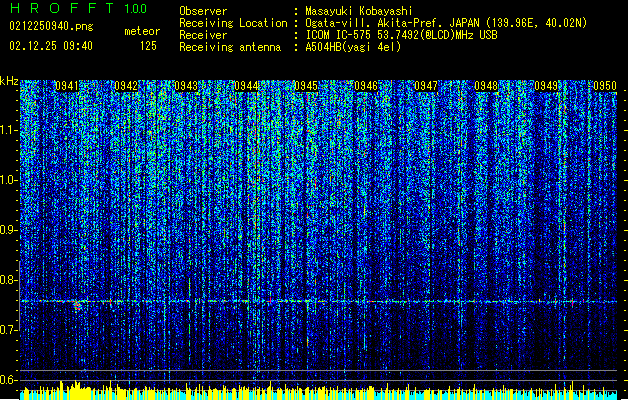Click the 1.1 kHz axis tick label

click(x=9, y=130)
